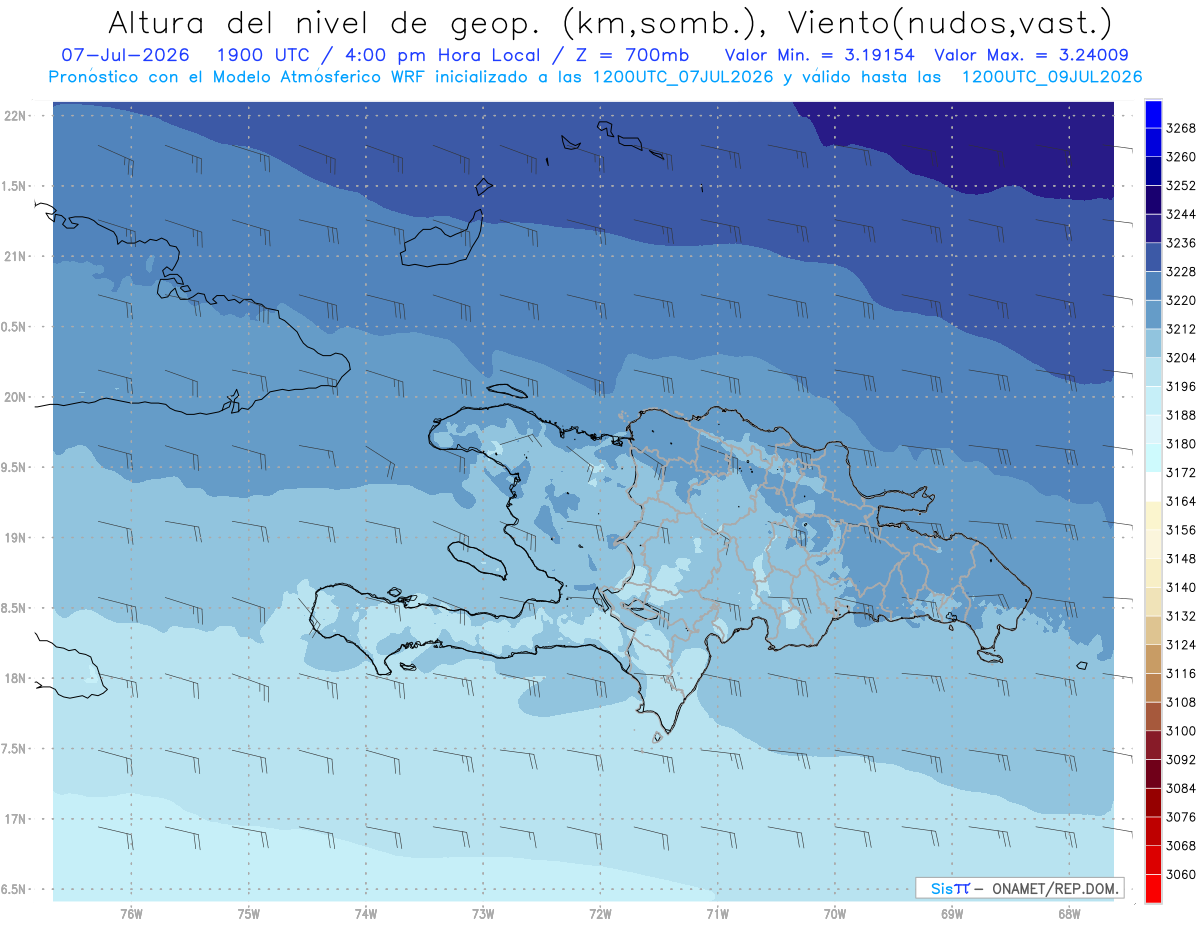Click the '76W' longitude label

pyautogui.click(x=131, y=914)
